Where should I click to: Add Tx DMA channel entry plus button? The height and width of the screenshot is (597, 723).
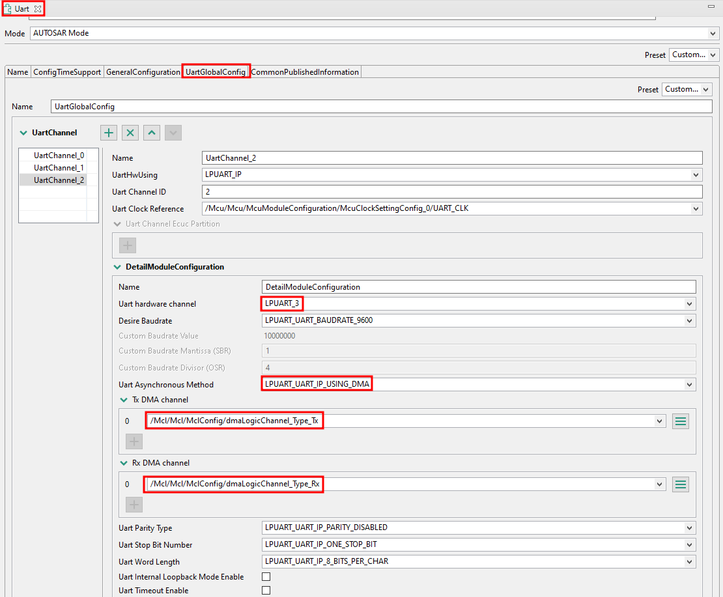click(134, 441)
